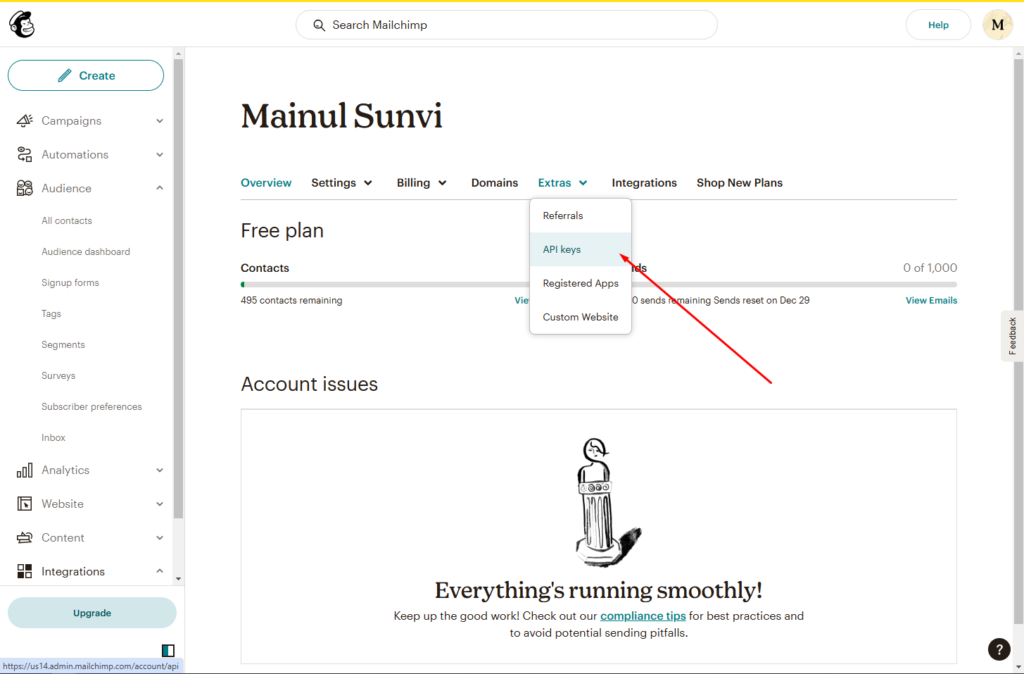Select the Overview tab

(x=266, y=183)
